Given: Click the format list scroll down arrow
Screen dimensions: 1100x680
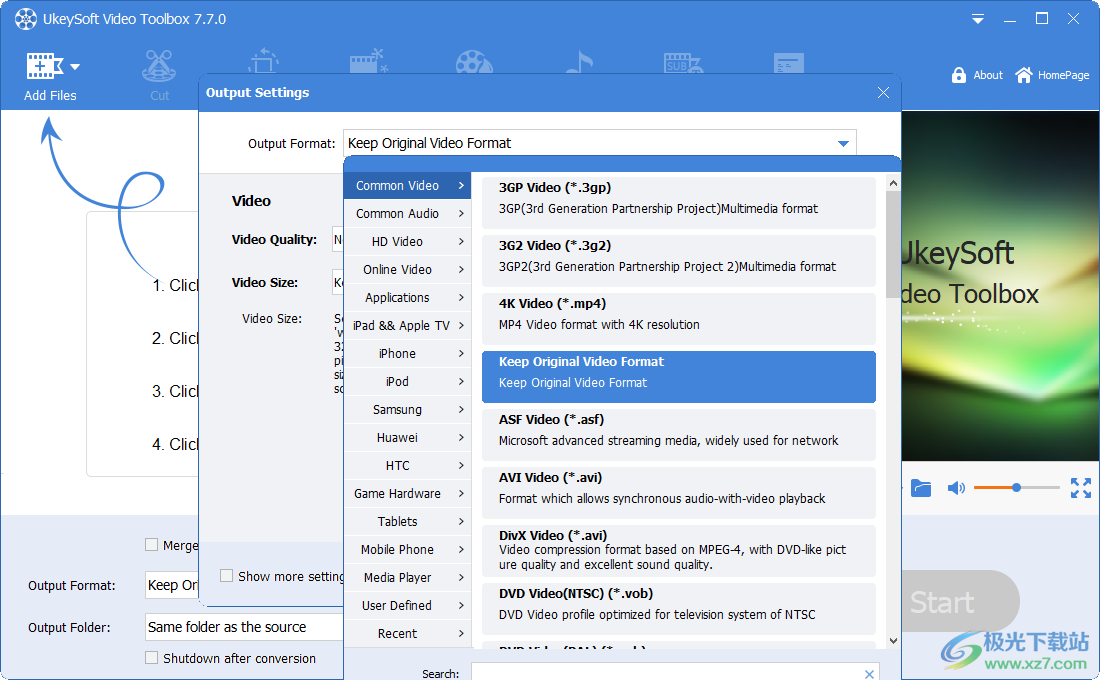Looking at the screenshot, I should click(893, 641).
